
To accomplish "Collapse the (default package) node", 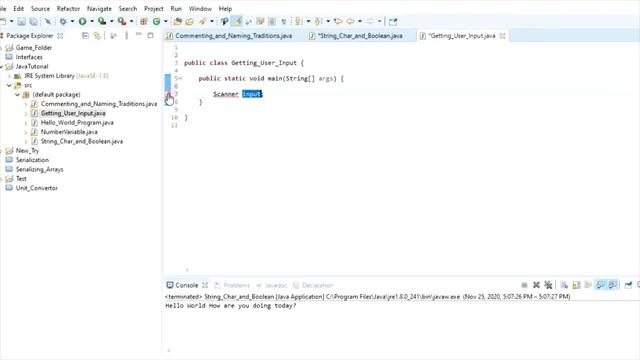I will pos(17,95).
